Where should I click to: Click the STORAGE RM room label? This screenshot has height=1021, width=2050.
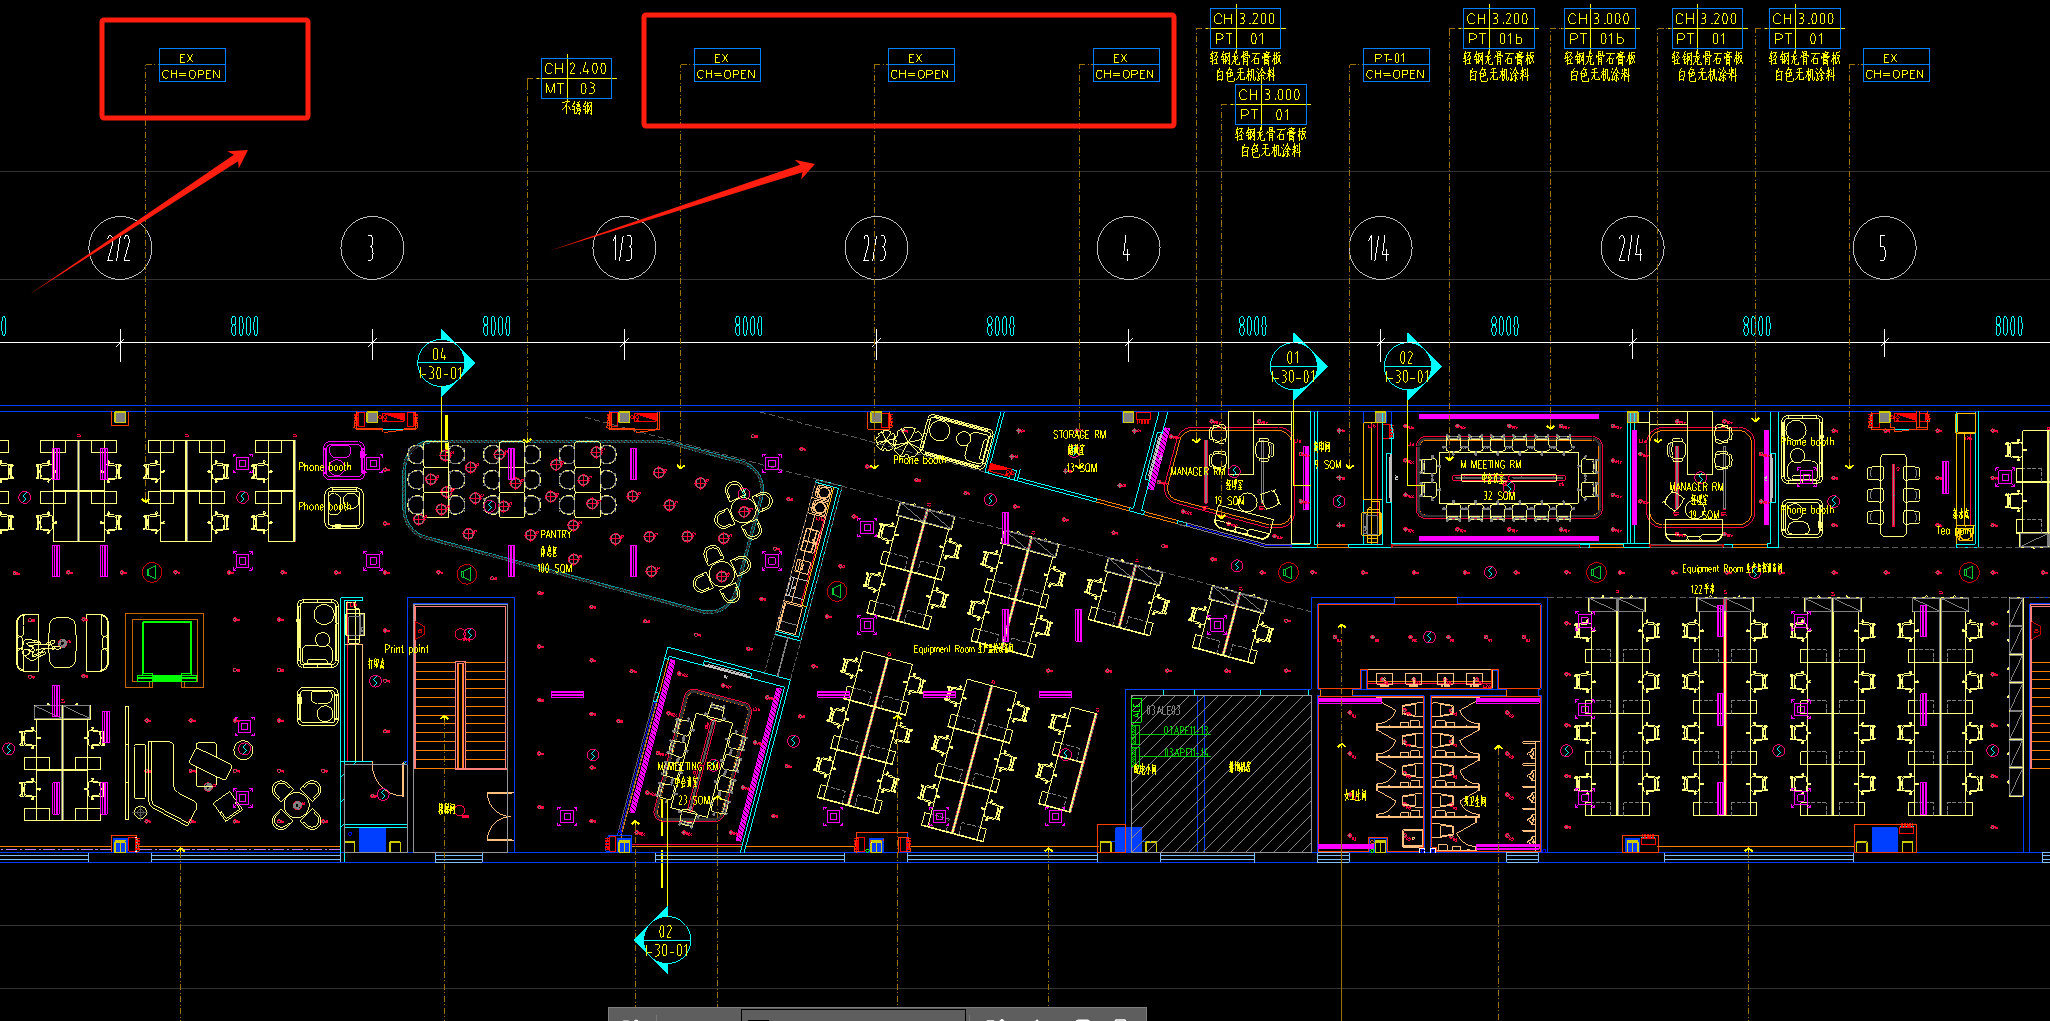point(1079,435)
